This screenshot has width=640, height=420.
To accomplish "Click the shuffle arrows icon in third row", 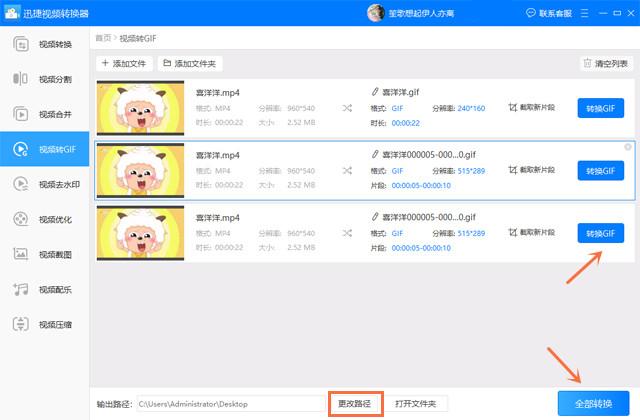I will point(347,233).
